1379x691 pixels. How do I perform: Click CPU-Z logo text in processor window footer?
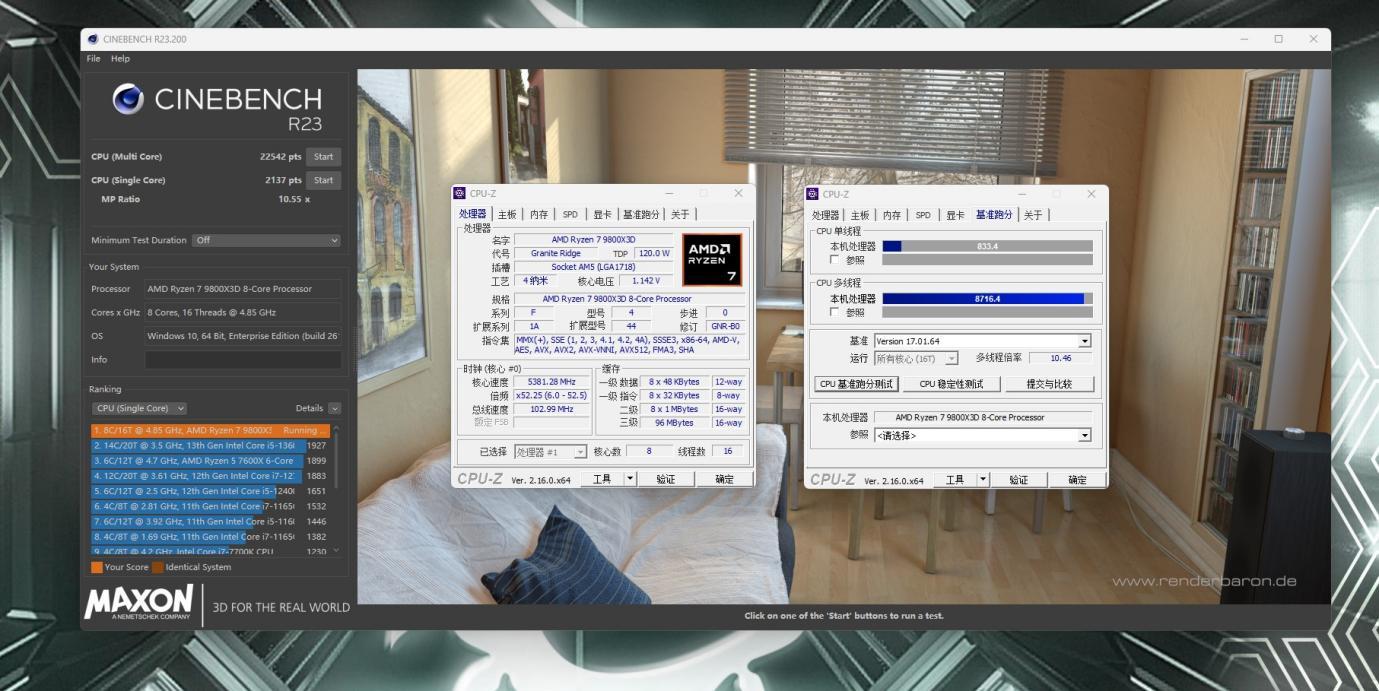[480, 479]
